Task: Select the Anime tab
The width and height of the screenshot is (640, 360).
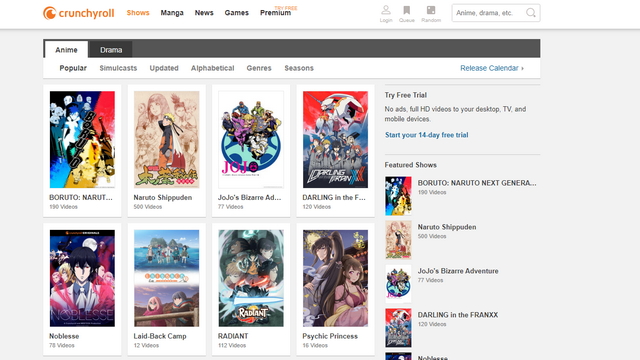Action: point(66,50)
